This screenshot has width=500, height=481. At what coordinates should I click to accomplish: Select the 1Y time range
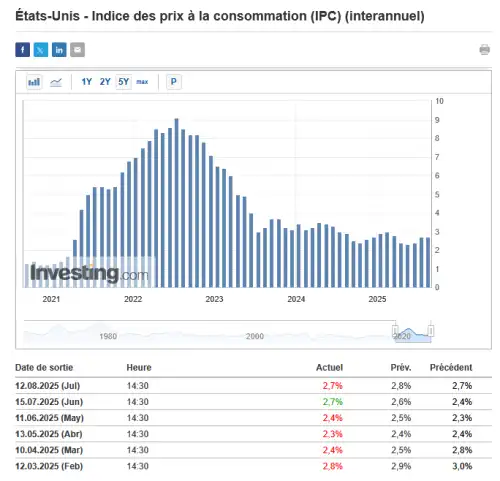point(87,82)
